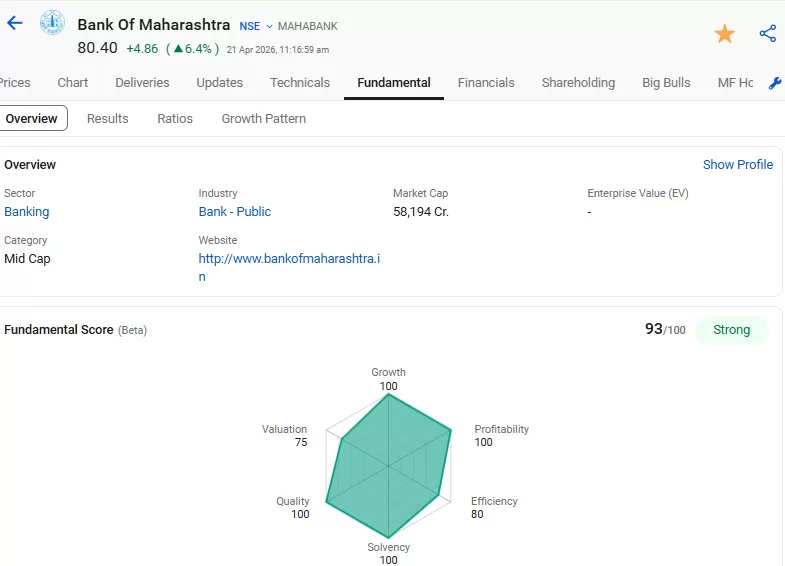Switch to the Results sub-tab
This screenshot has width=785, height=566.
[108, 119]
